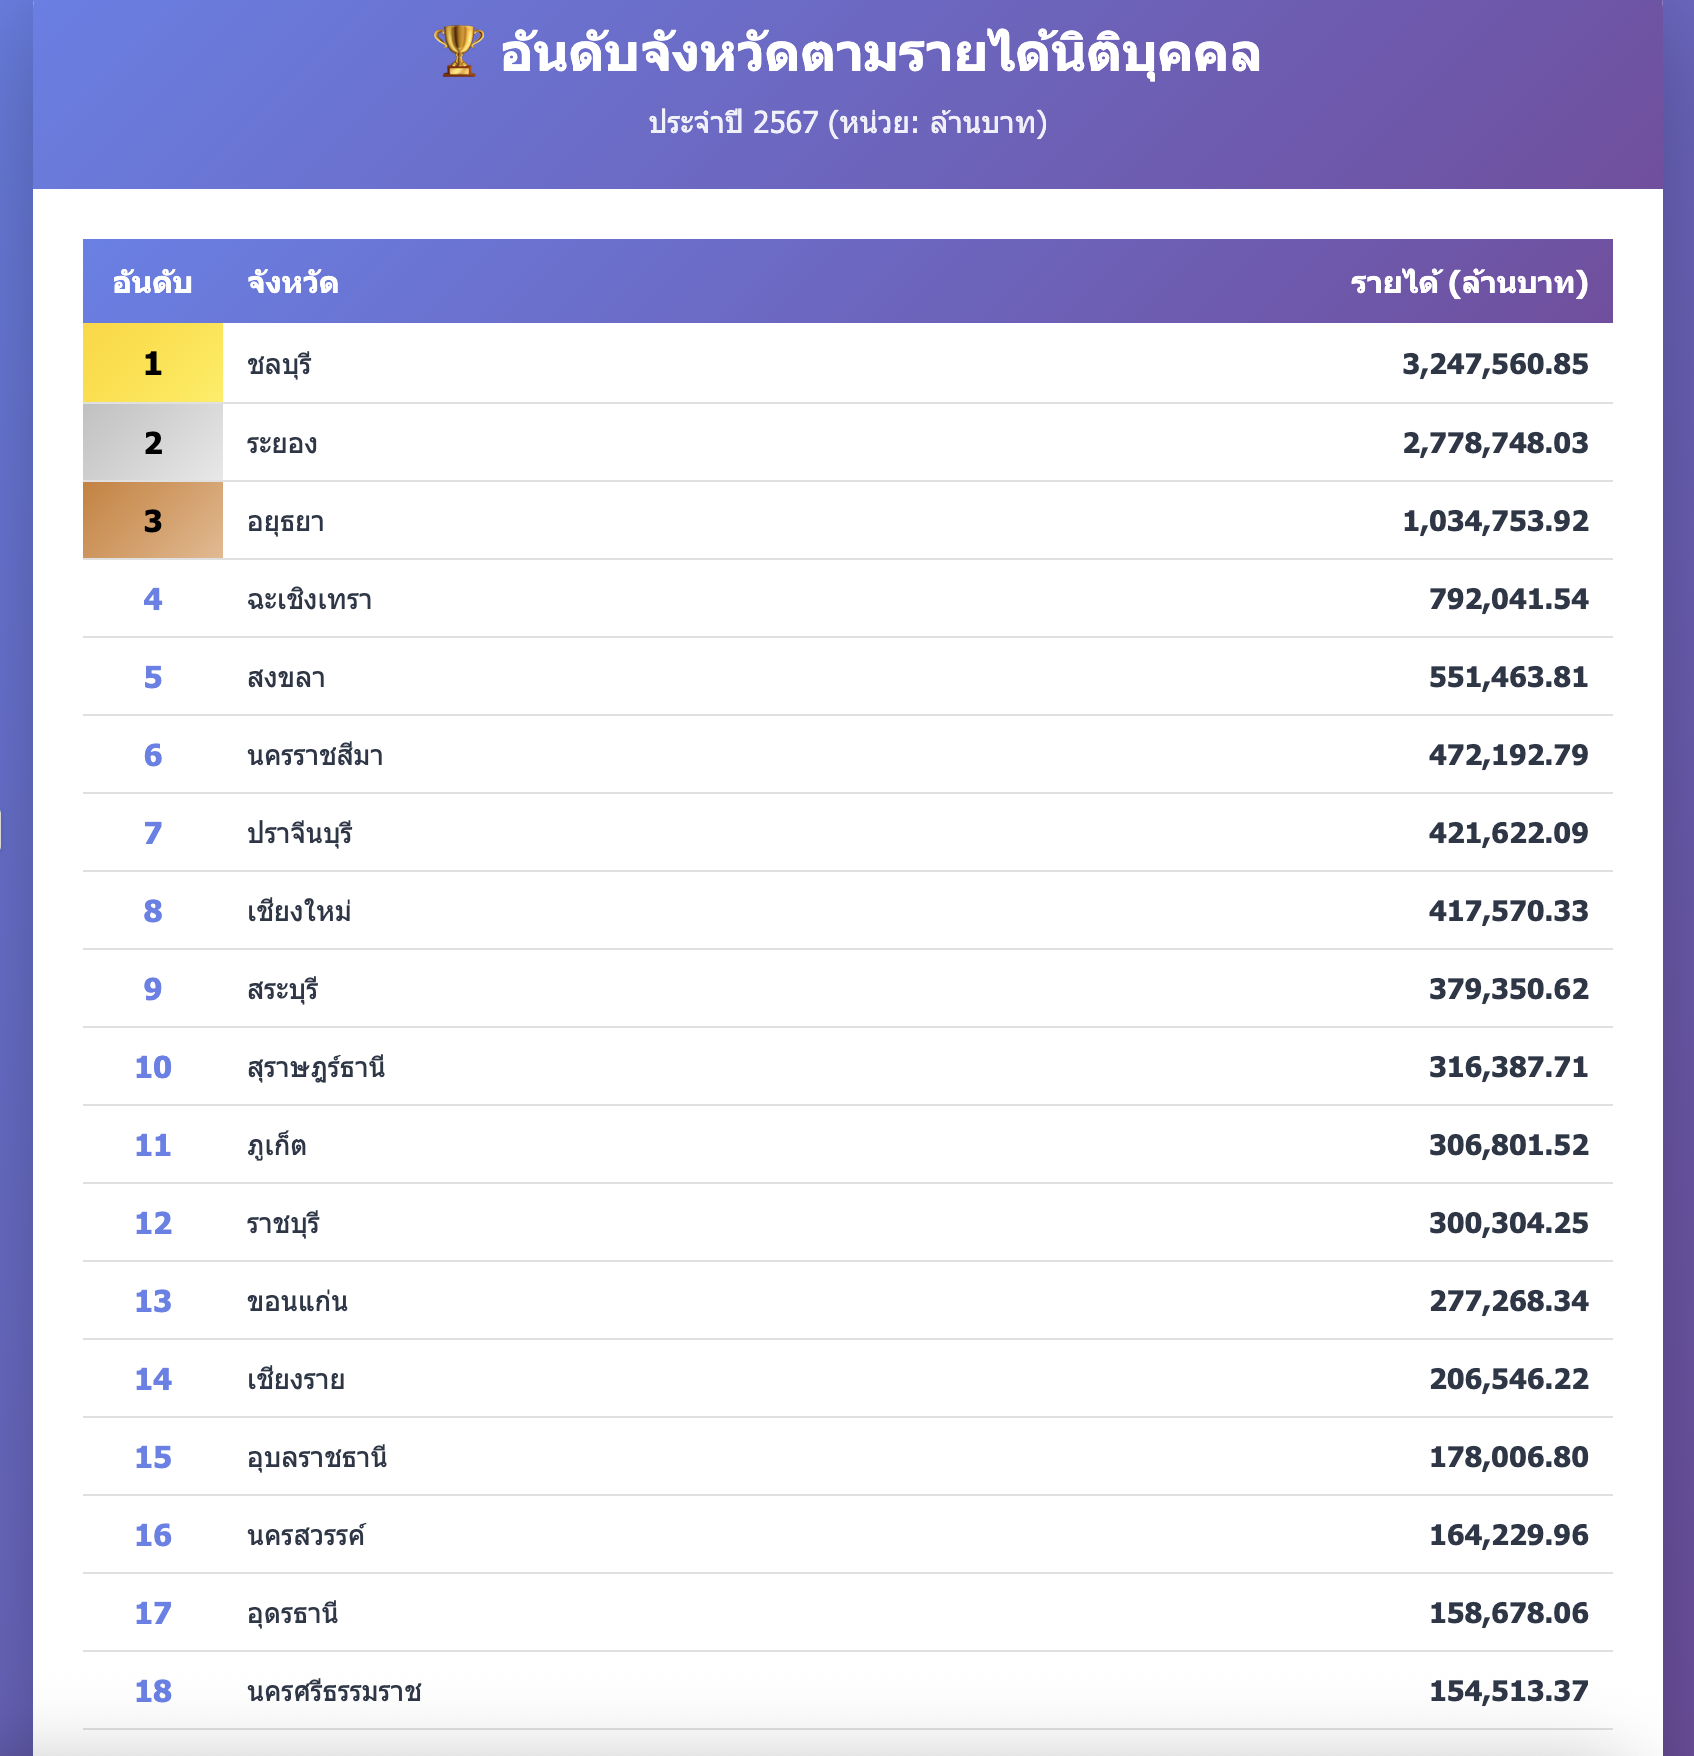Click the revenue value 178,006.80 for อุบลราชธานี
Viewport: 1694px width, 1756px height.
click(1508, 1457)
